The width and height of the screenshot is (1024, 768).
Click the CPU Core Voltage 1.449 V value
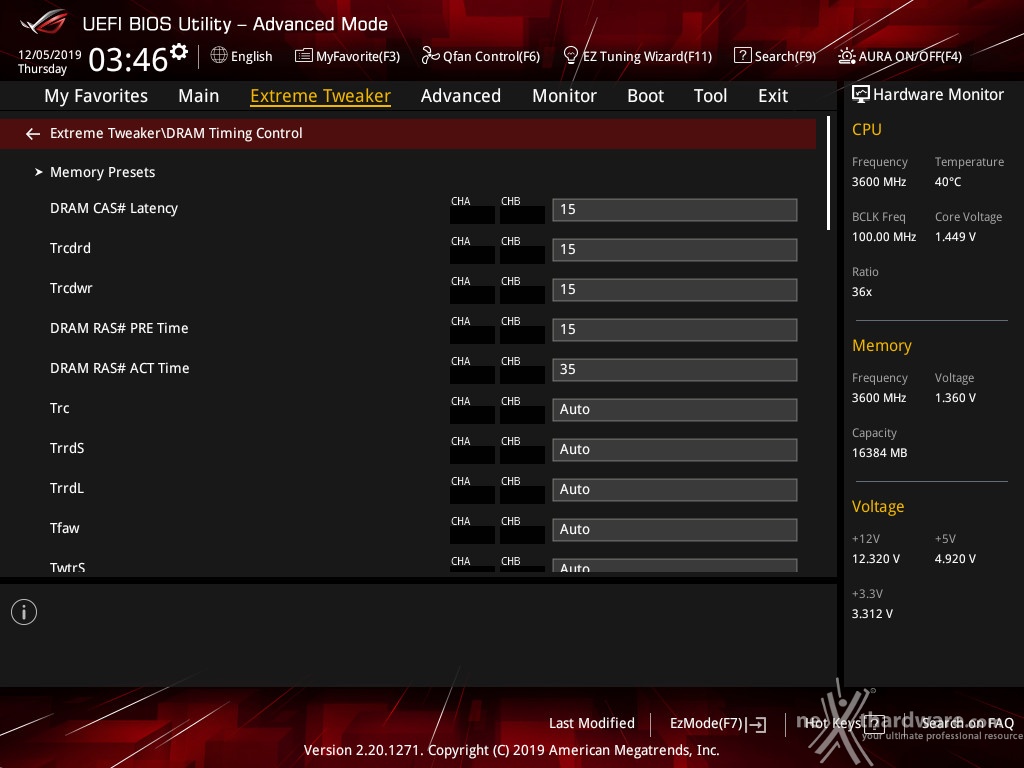click(955, 237)
